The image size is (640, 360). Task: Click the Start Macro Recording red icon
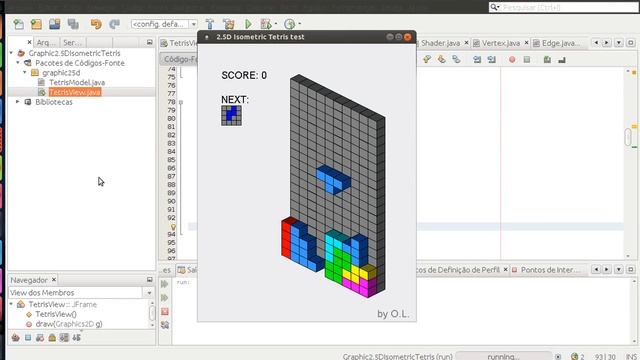coord(512,60)
